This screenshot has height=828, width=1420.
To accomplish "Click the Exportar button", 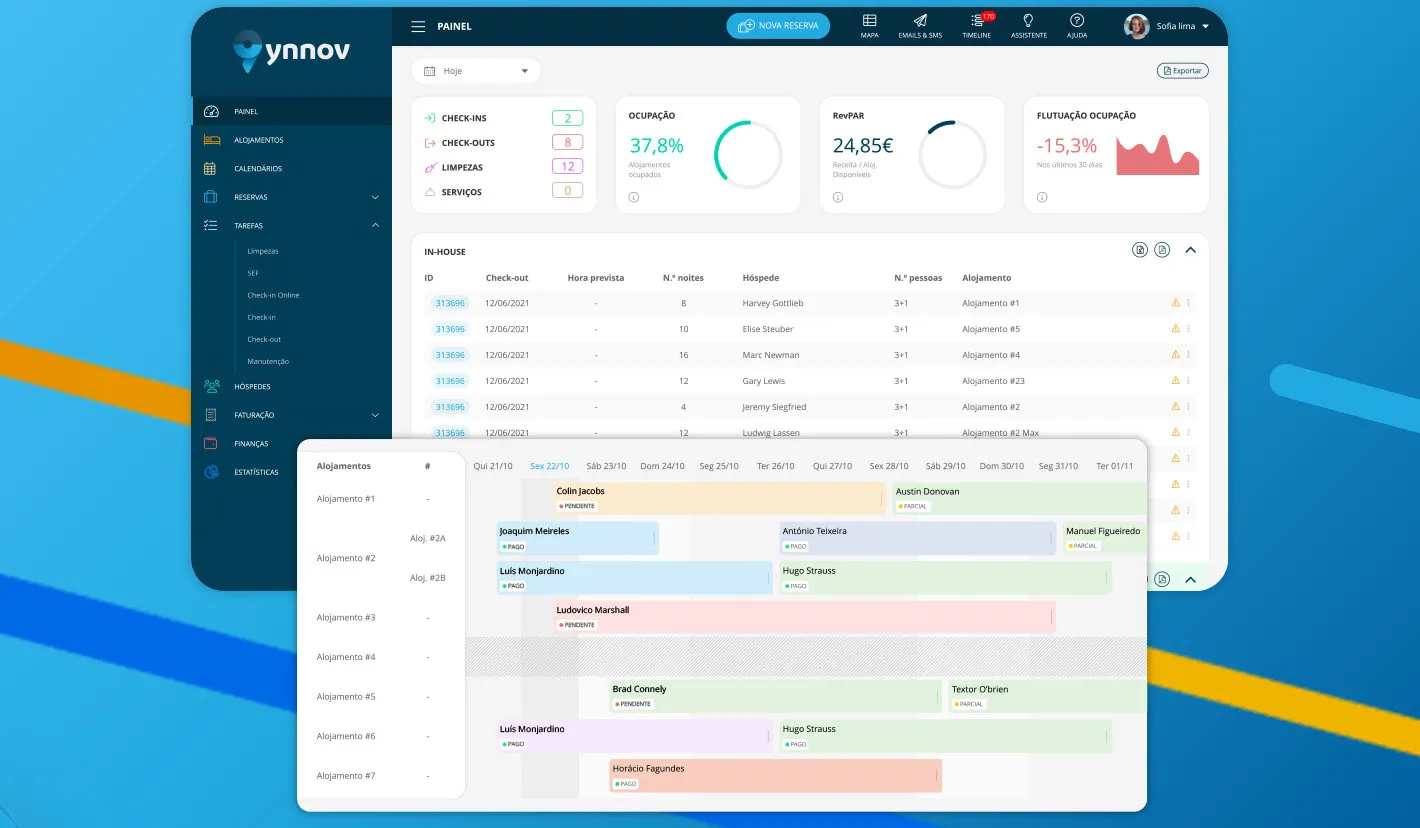I will [1183, 71].
